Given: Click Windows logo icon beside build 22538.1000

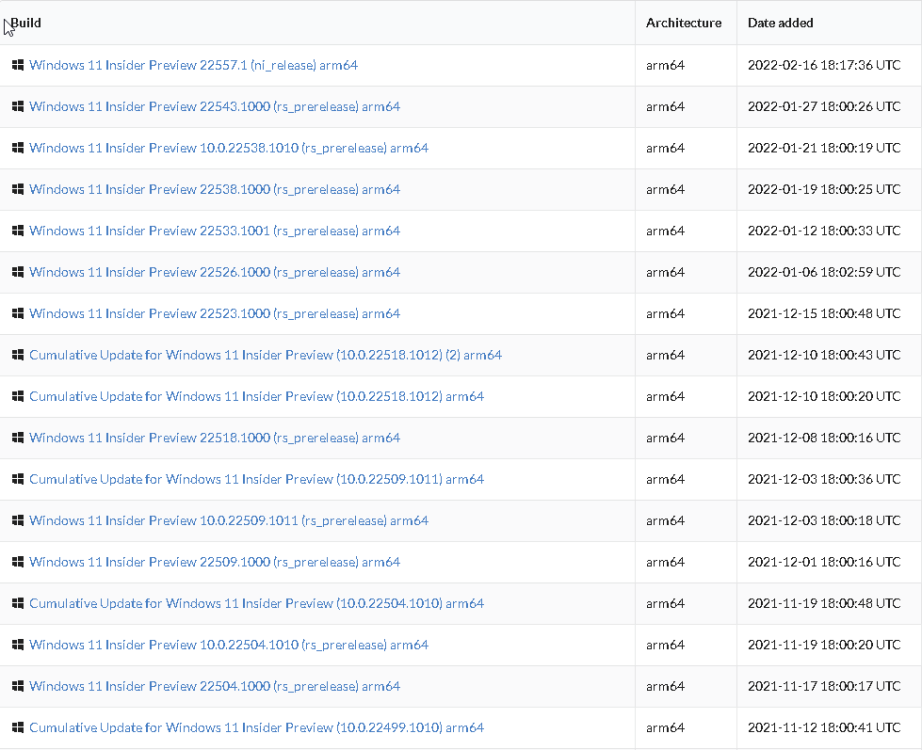Looking at the screenshot, I should 18,189.
